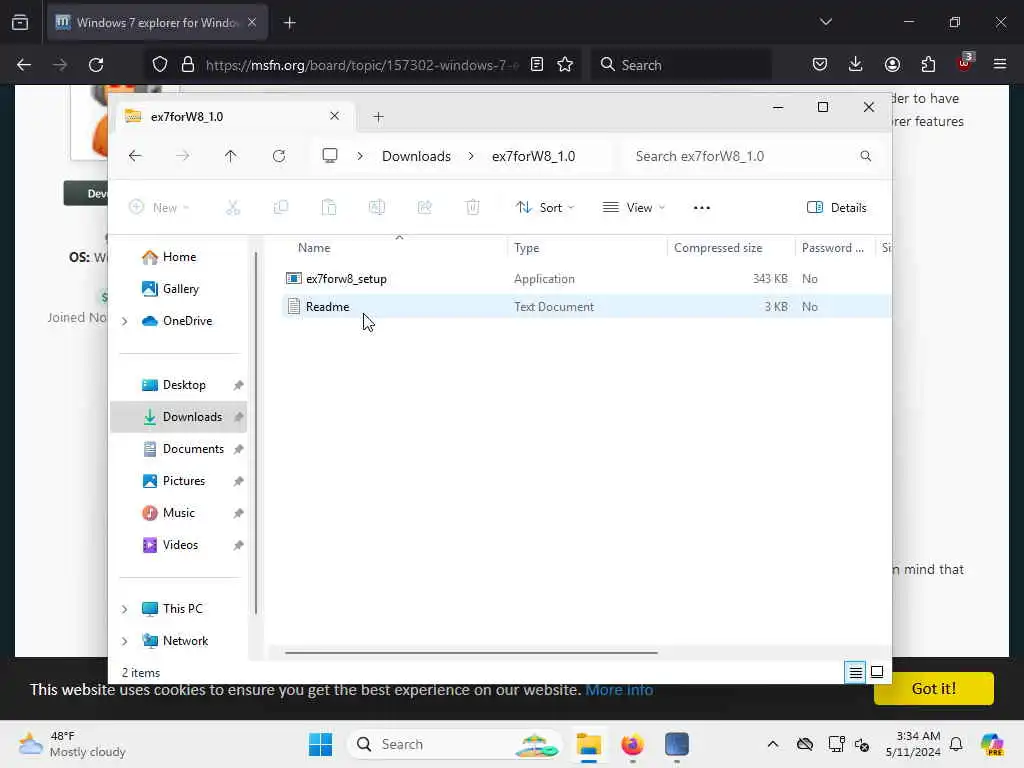Screen dimensions: 1024x768
Task: Click the Copy toolbar icon
Action: [281, 208]
